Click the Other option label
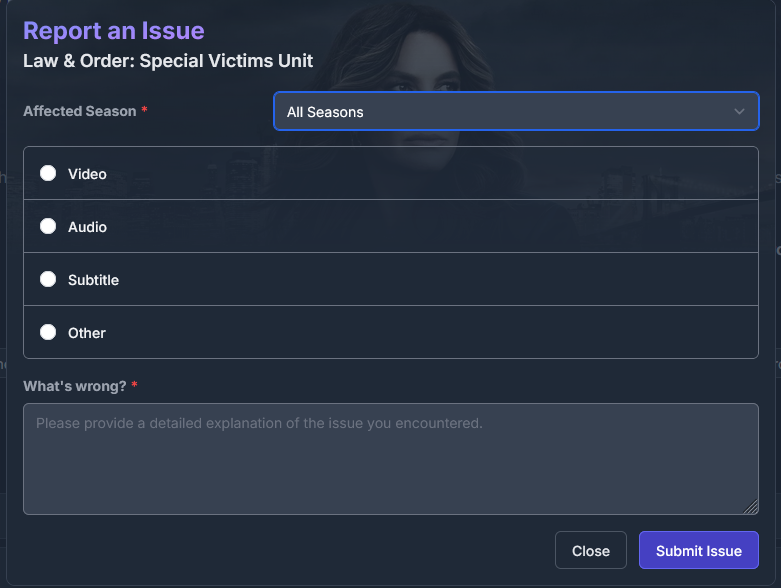Screen dimensions: 781x588 point(87,333)
